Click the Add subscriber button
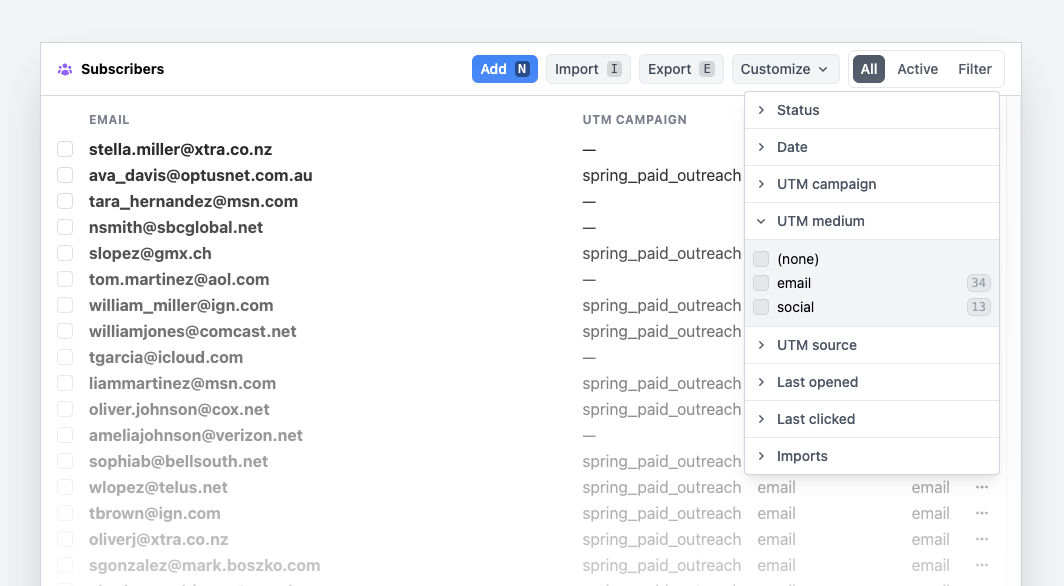The width and height of the screenshot is (1064, 586). pyautogui.click(x=504, y=69)
